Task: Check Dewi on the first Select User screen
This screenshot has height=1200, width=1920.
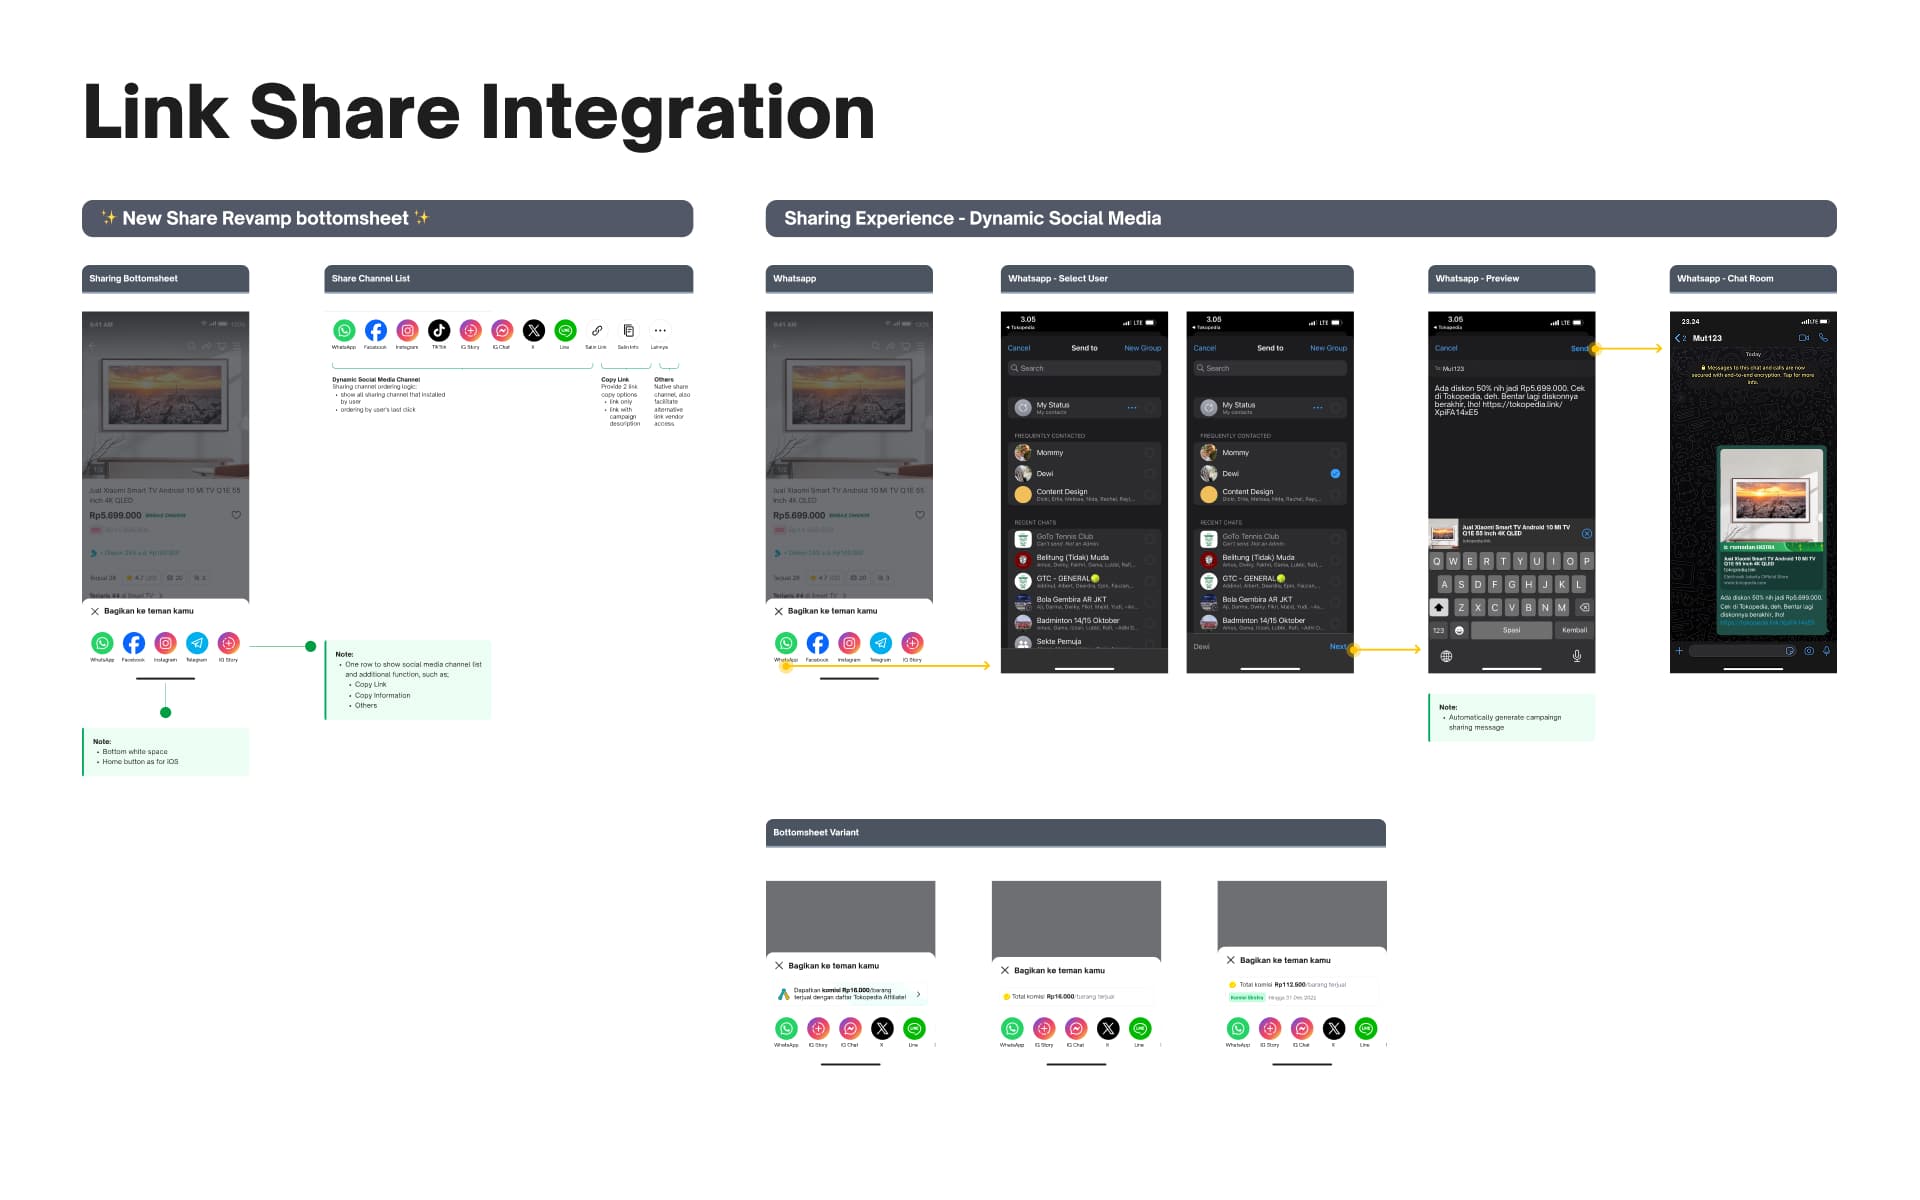Action: [1150, 474]
